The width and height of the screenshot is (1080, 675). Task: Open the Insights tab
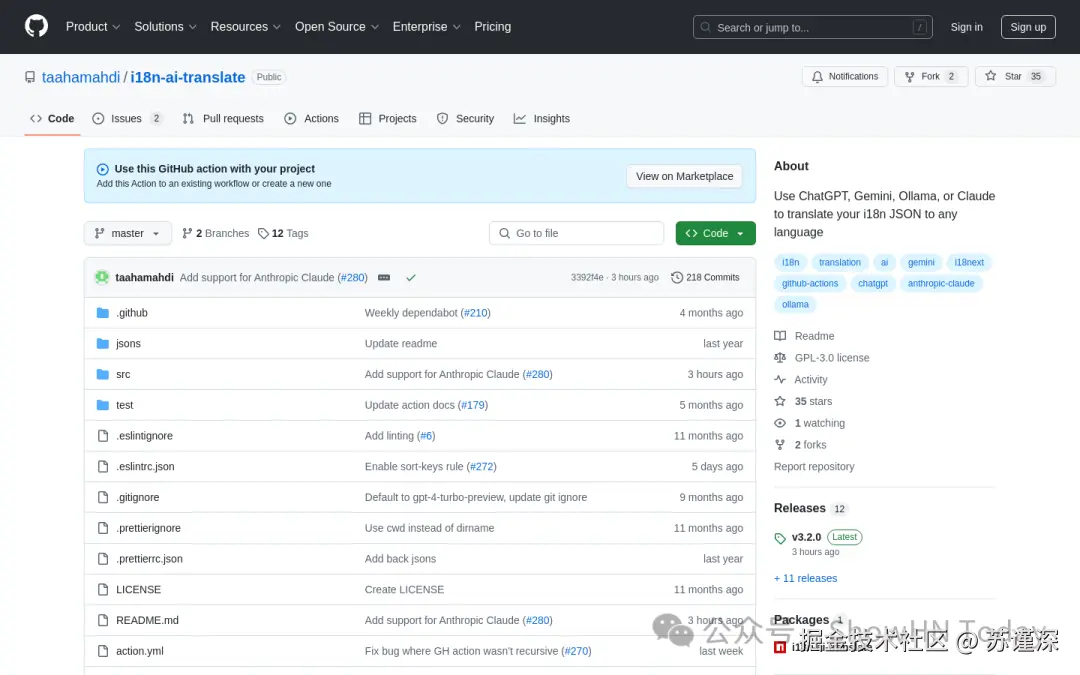[x=542, y=118]
